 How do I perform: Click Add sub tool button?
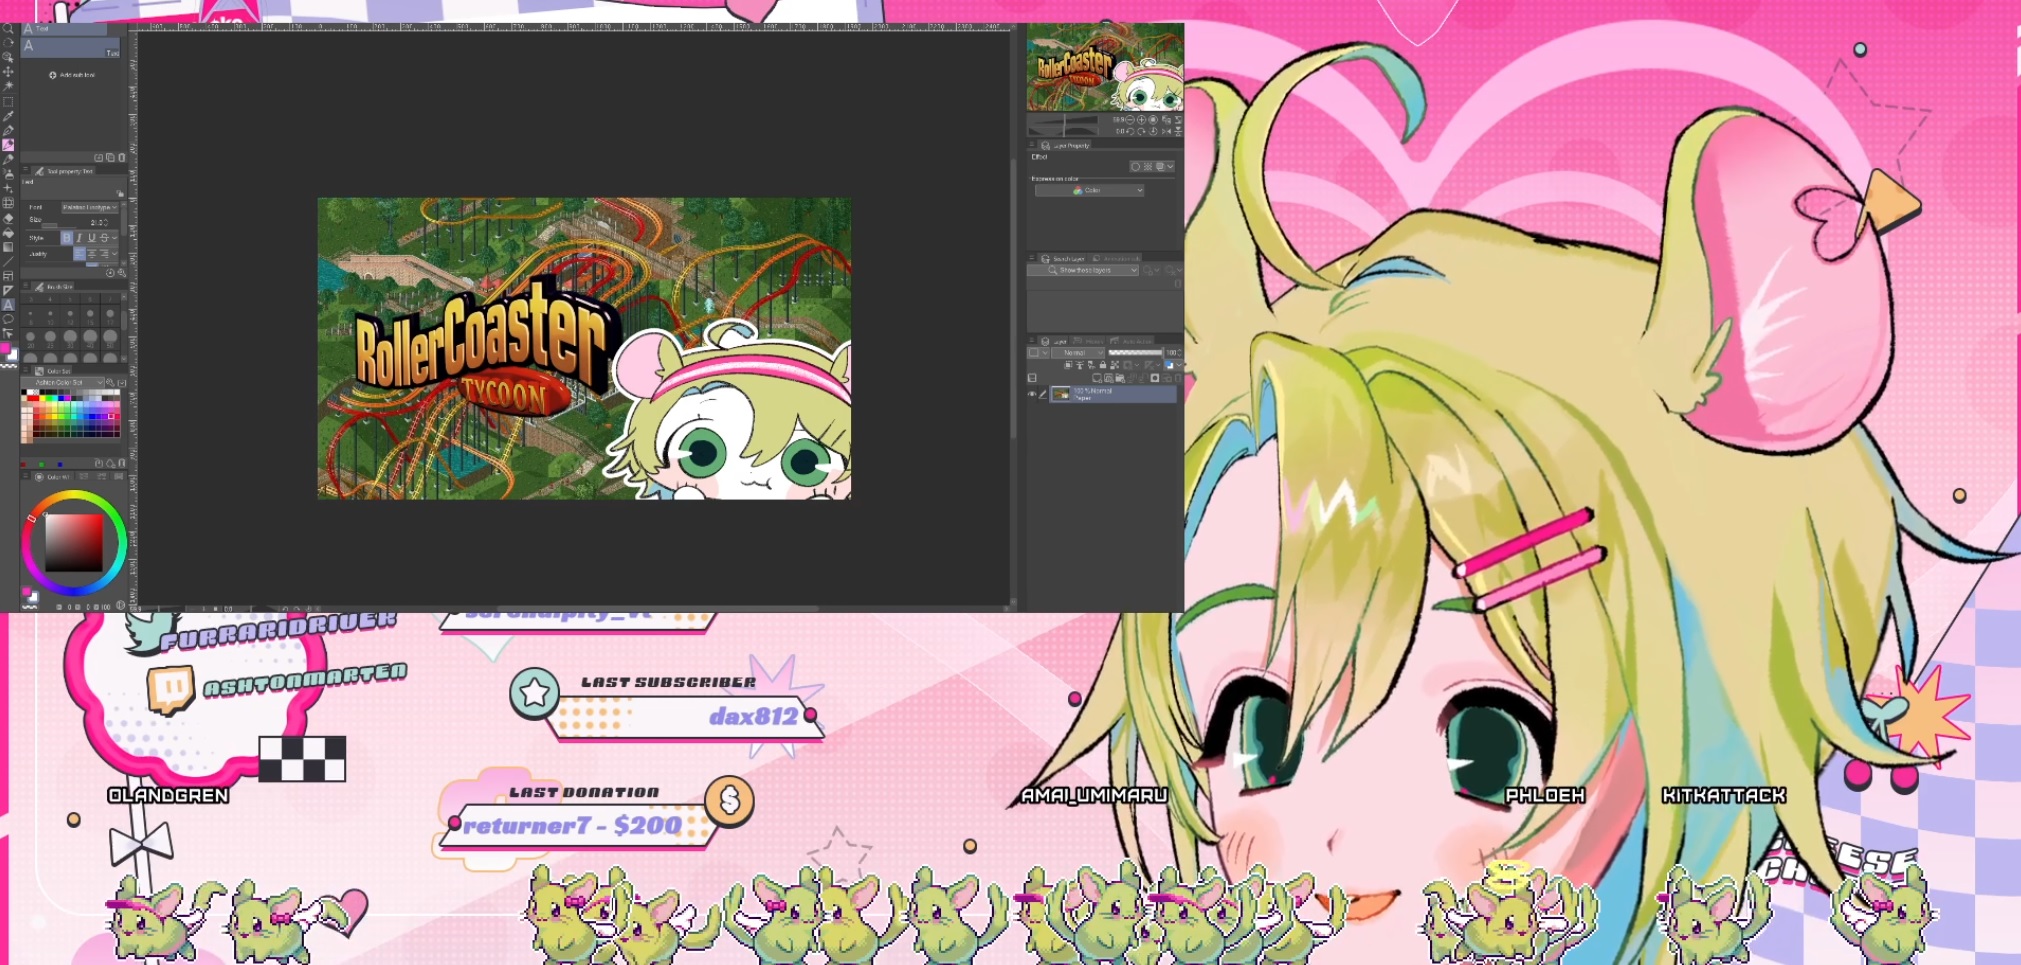point(72,75)
